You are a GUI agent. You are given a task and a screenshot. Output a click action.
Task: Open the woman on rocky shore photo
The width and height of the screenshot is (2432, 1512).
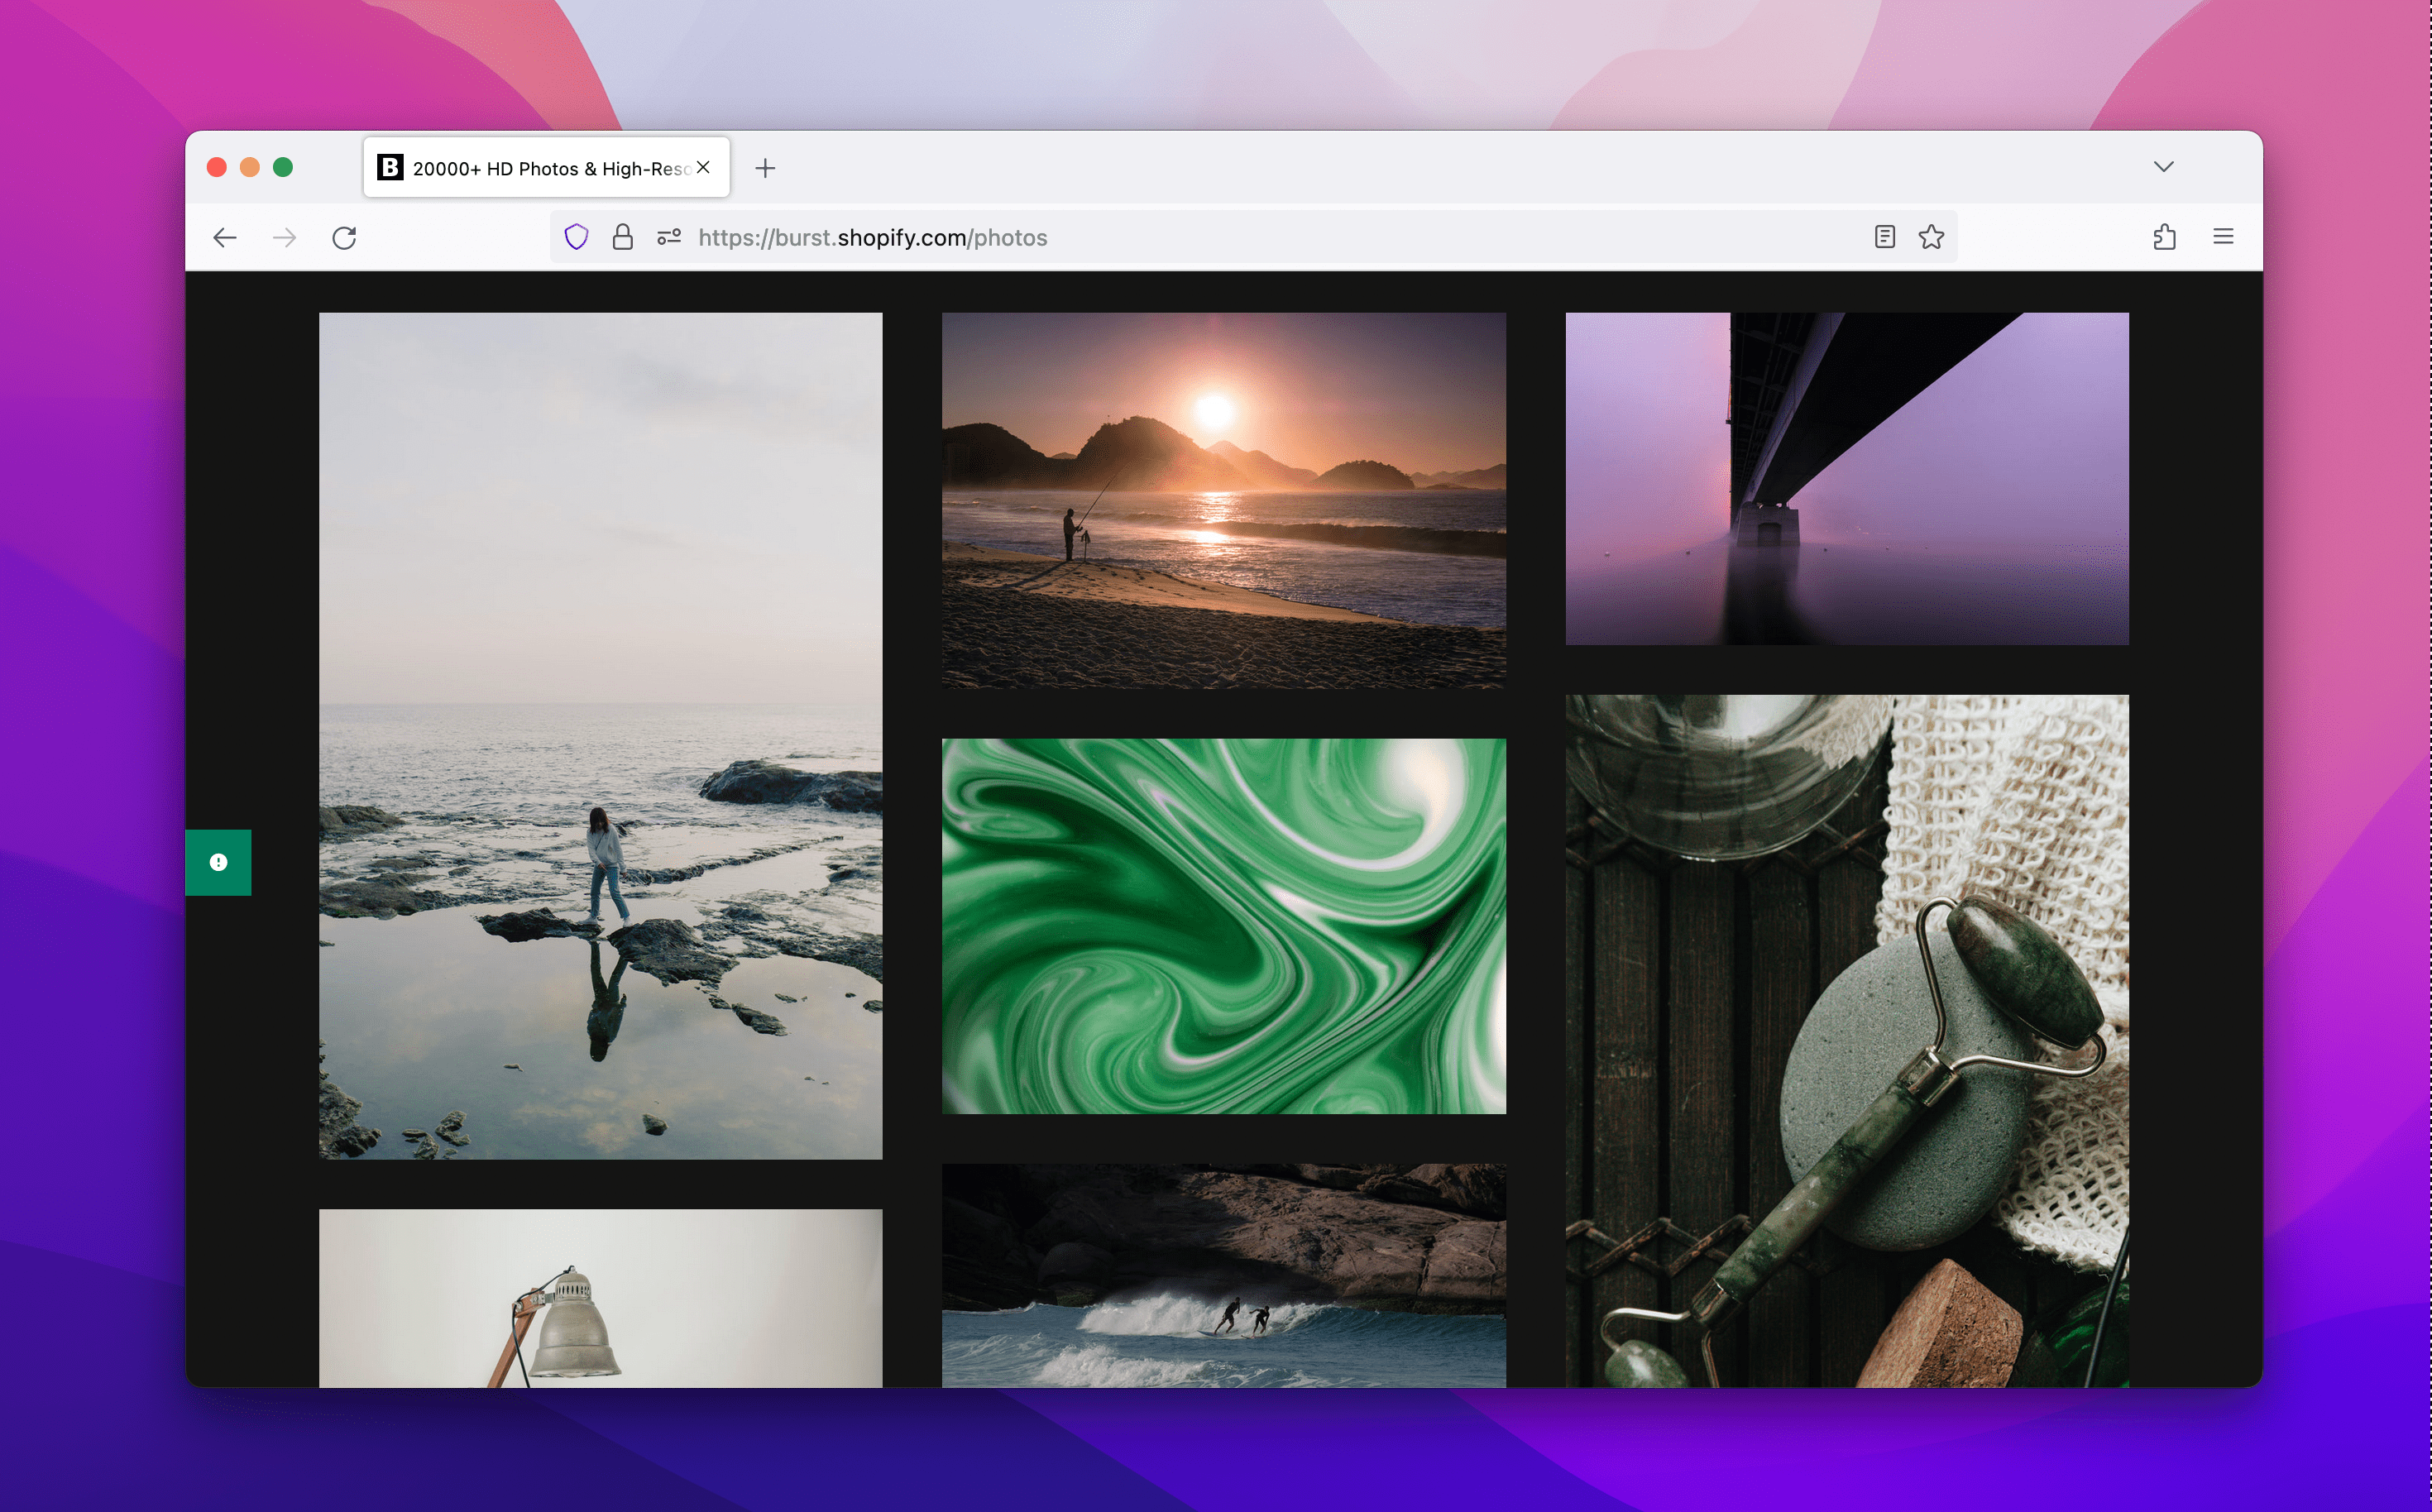tap(600, 736)
